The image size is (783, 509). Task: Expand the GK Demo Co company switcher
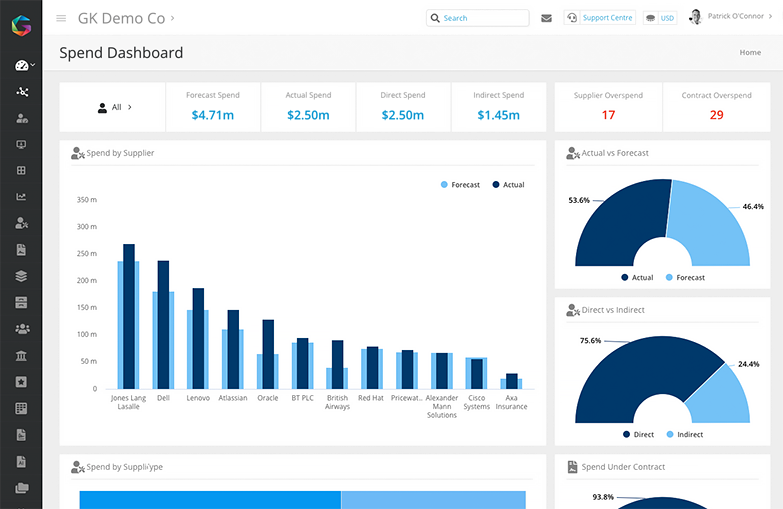(x=126, y=18)
